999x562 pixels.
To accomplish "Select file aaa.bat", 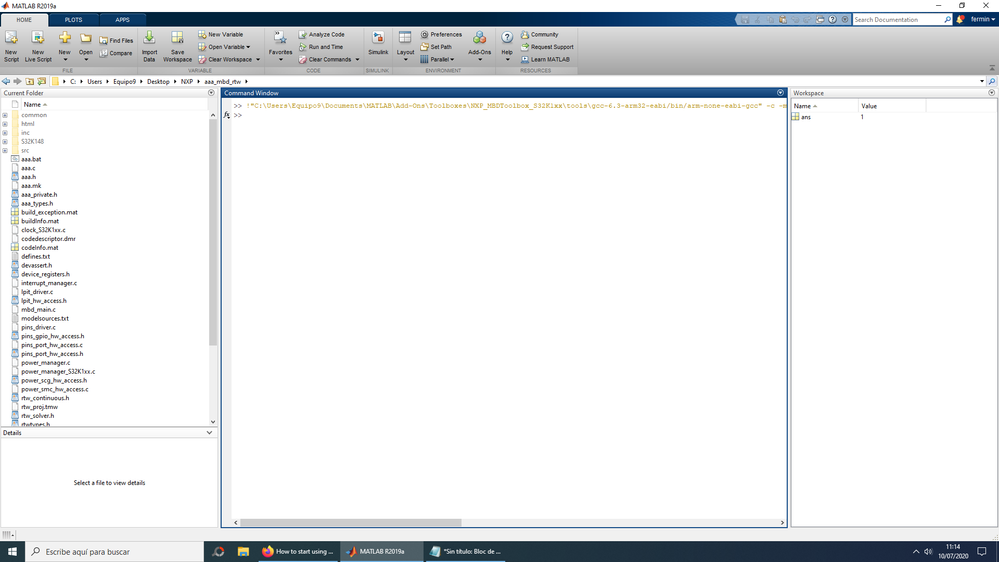I will [31, 159].
